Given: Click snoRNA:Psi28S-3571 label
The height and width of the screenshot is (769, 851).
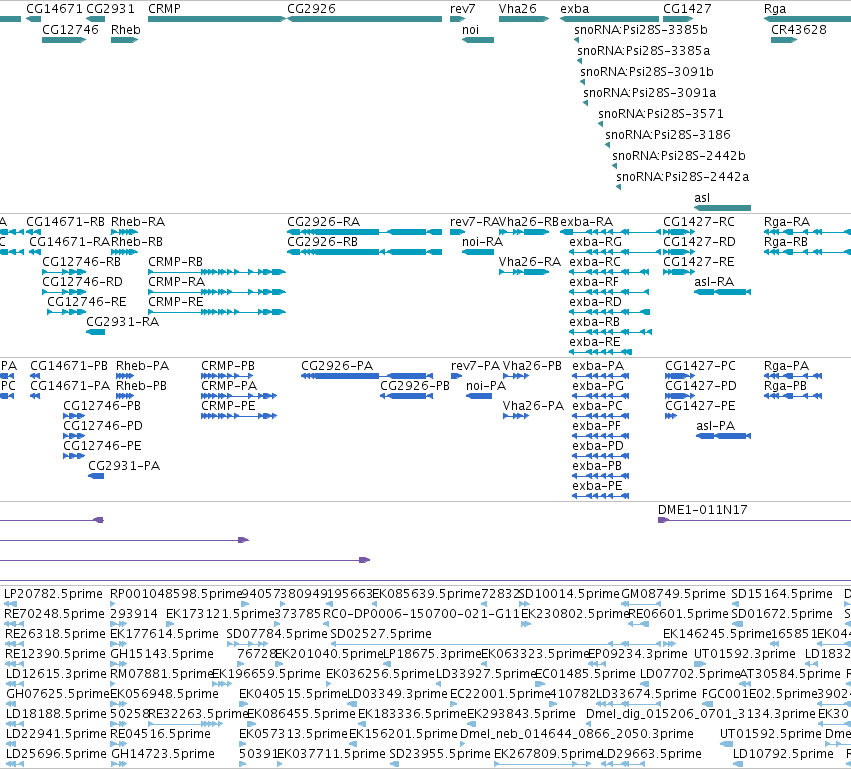Looking at the screenshot, I should [x=661, y=113].
